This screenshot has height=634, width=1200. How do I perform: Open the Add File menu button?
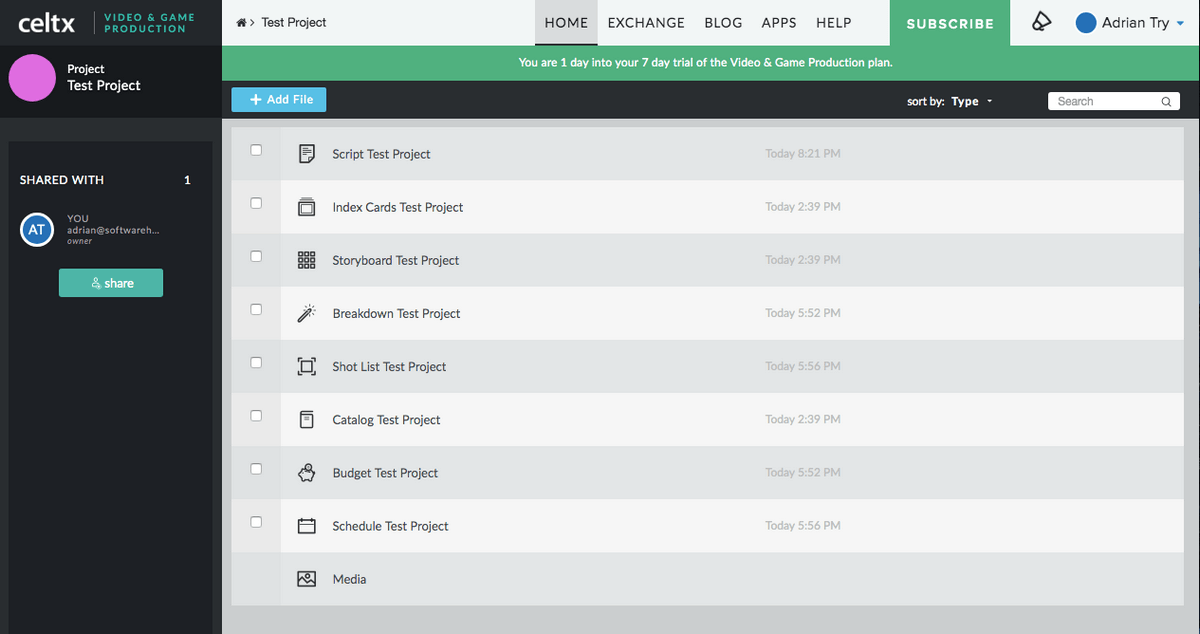(279, 100)
